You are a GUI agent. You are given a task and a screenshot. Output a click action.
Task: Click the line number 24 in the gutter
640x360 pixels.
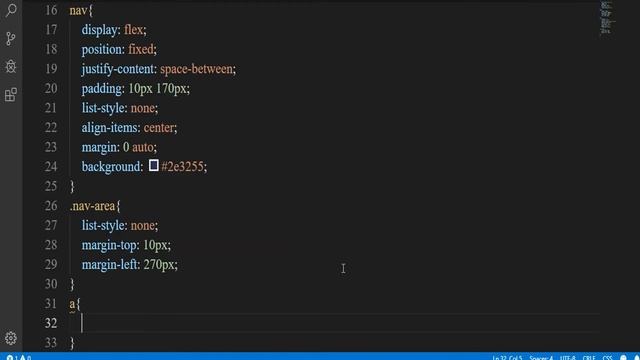[x=51, y=167]
